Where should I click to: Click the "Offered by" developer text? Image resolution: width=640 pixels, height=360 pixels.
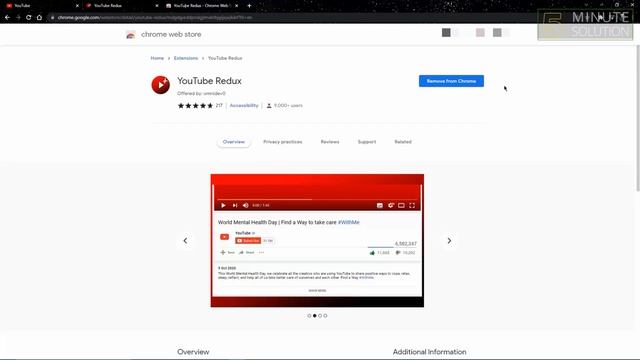201,93
